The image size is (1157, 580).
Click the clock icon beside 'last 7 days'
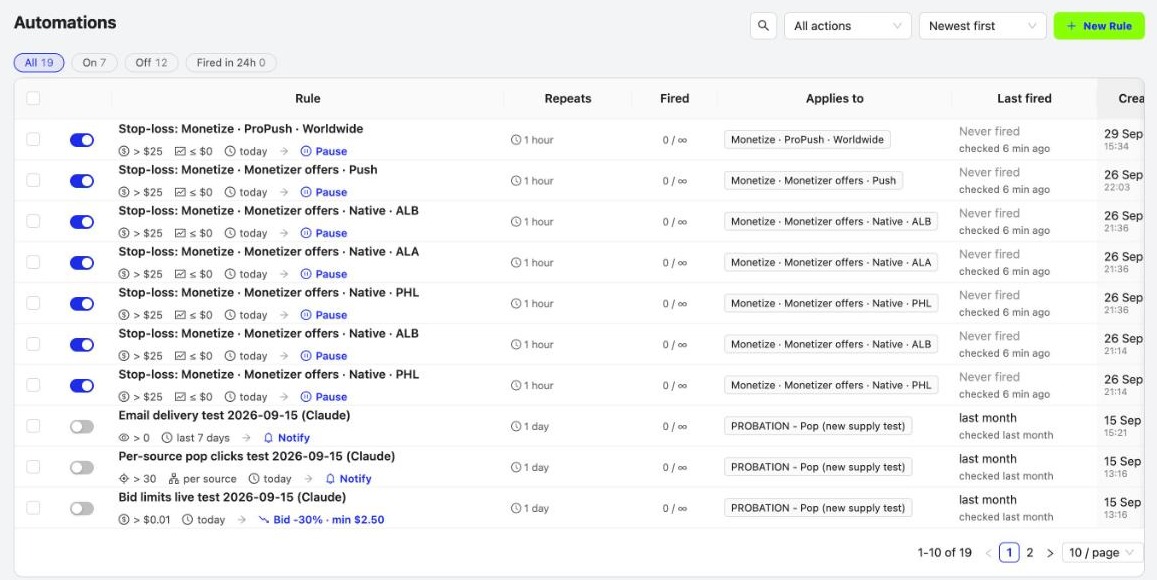(x=167, y=438)
